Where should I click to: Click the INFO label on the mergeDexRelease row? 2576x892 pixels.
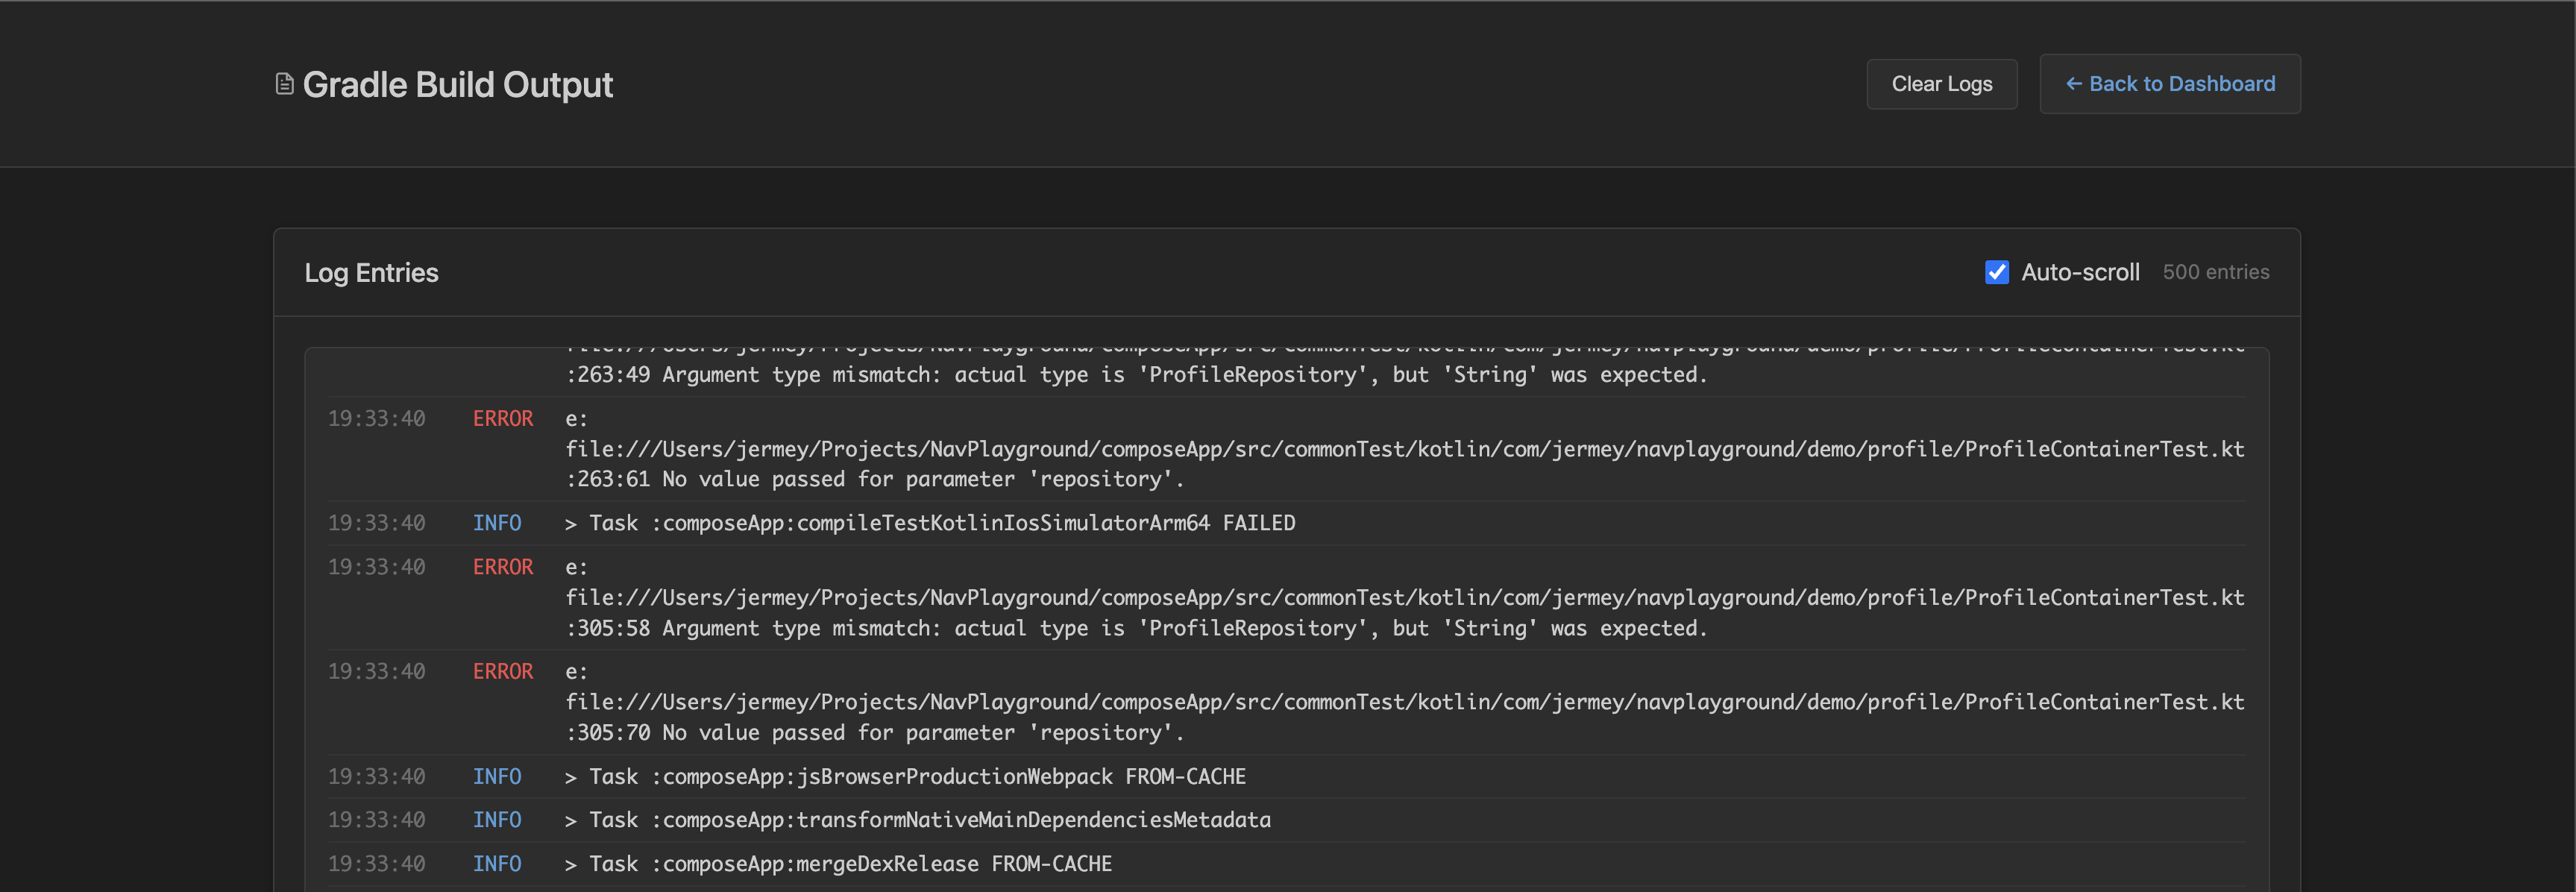[497, 864]
